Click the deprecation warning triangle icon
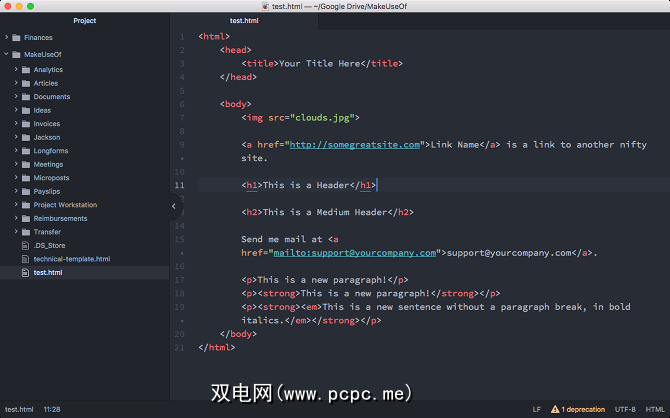670x418 pixels. 554,410
